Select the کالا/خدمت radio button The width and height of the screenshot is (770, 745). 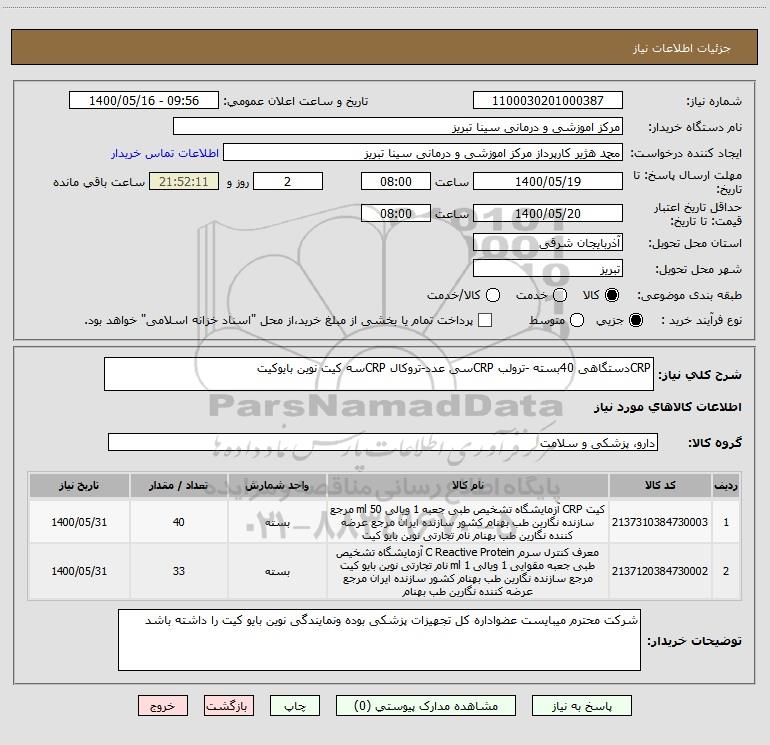coord(493,295)
